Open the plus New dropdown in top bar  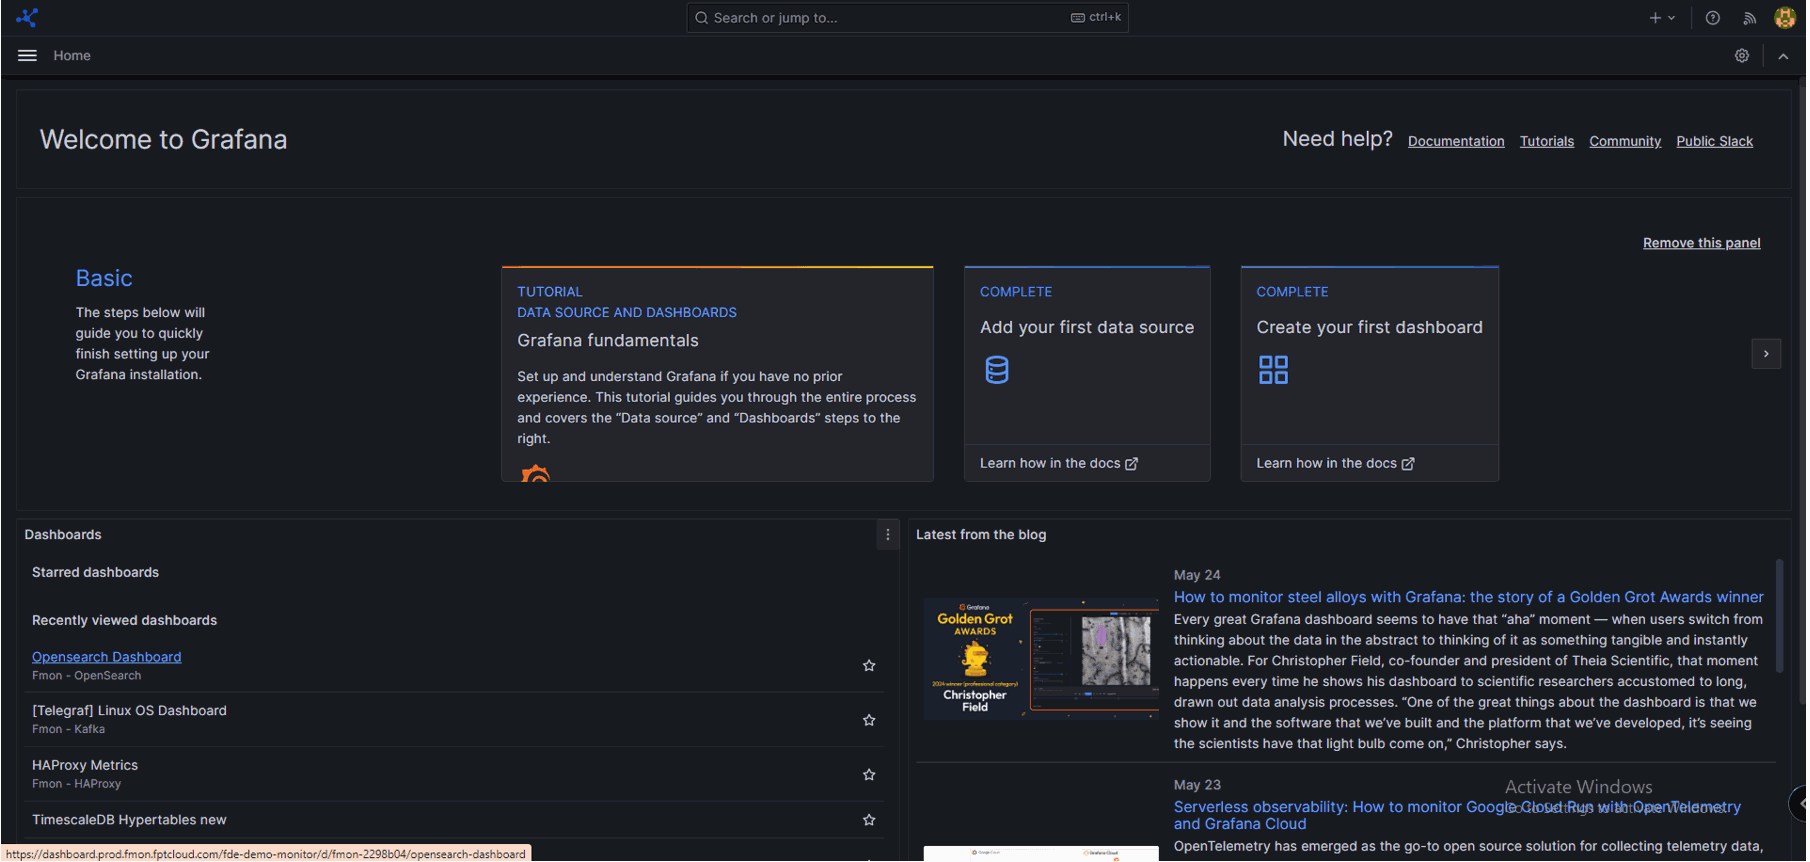[1662, 18]
